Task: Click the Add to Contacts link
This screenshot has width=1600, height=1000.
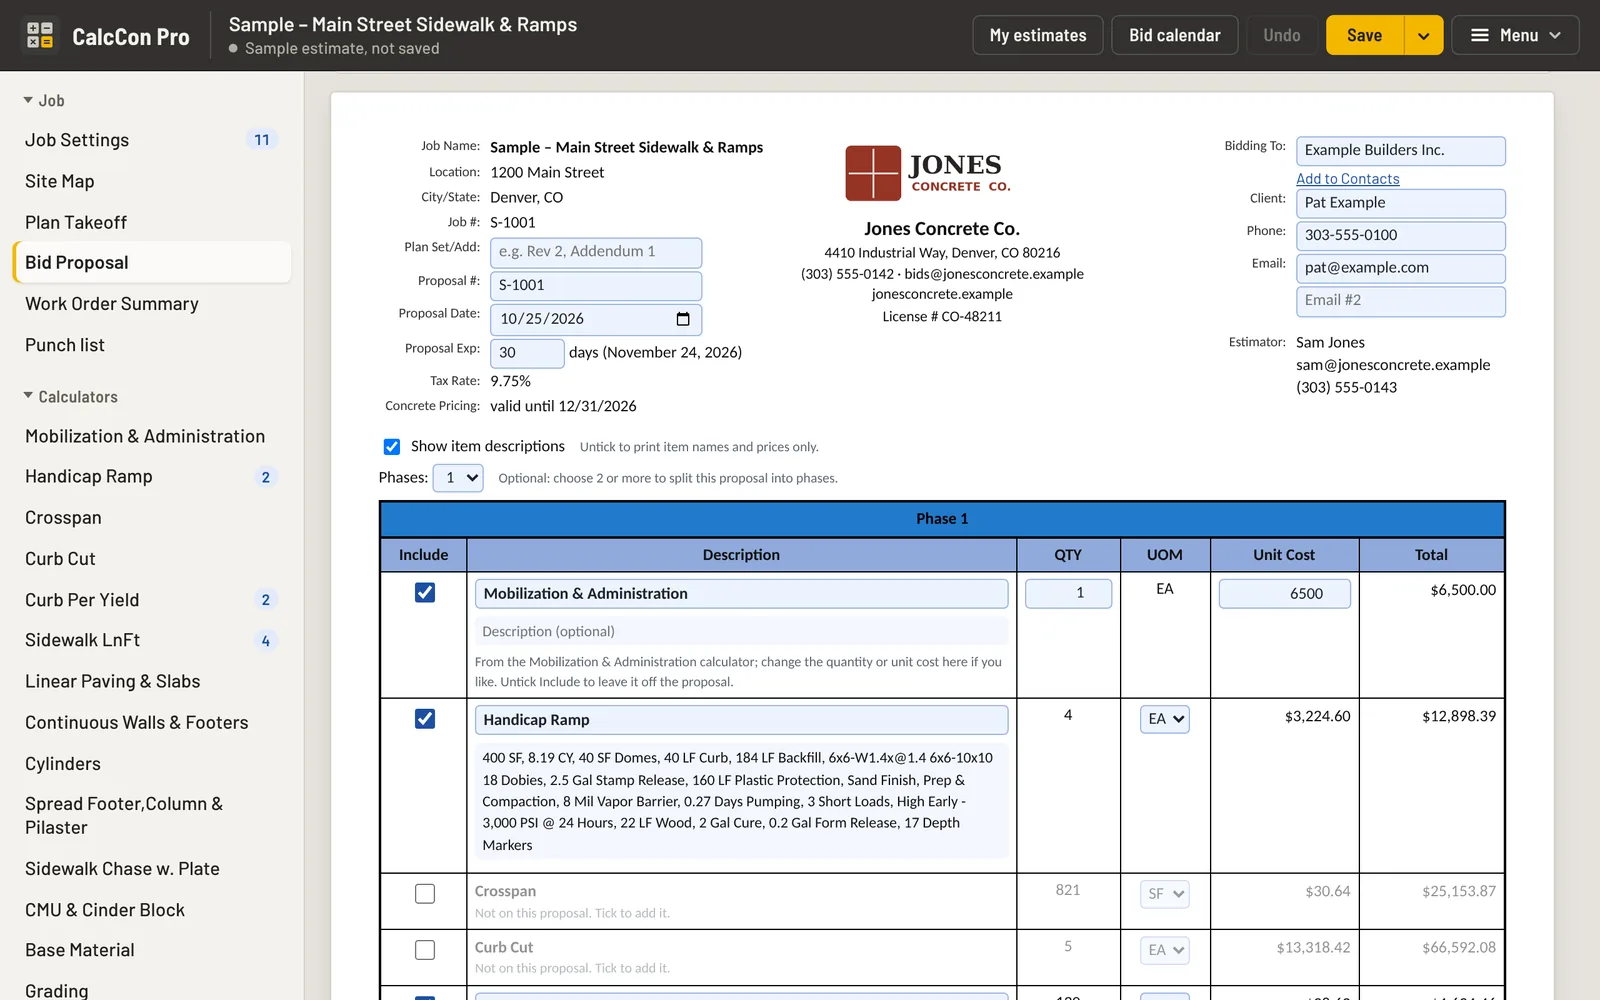Action: pos(1348,179)
